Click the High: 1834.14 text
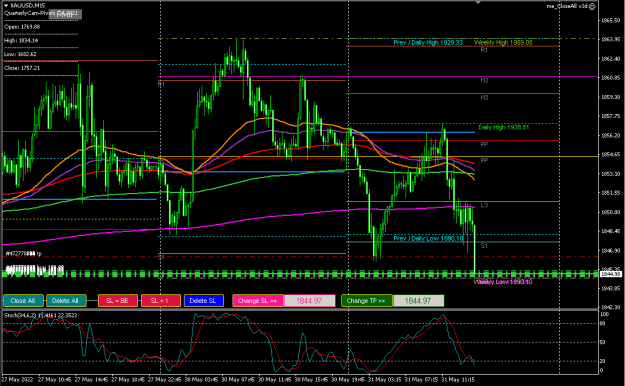The image size is (625, 386). [21, 40]
